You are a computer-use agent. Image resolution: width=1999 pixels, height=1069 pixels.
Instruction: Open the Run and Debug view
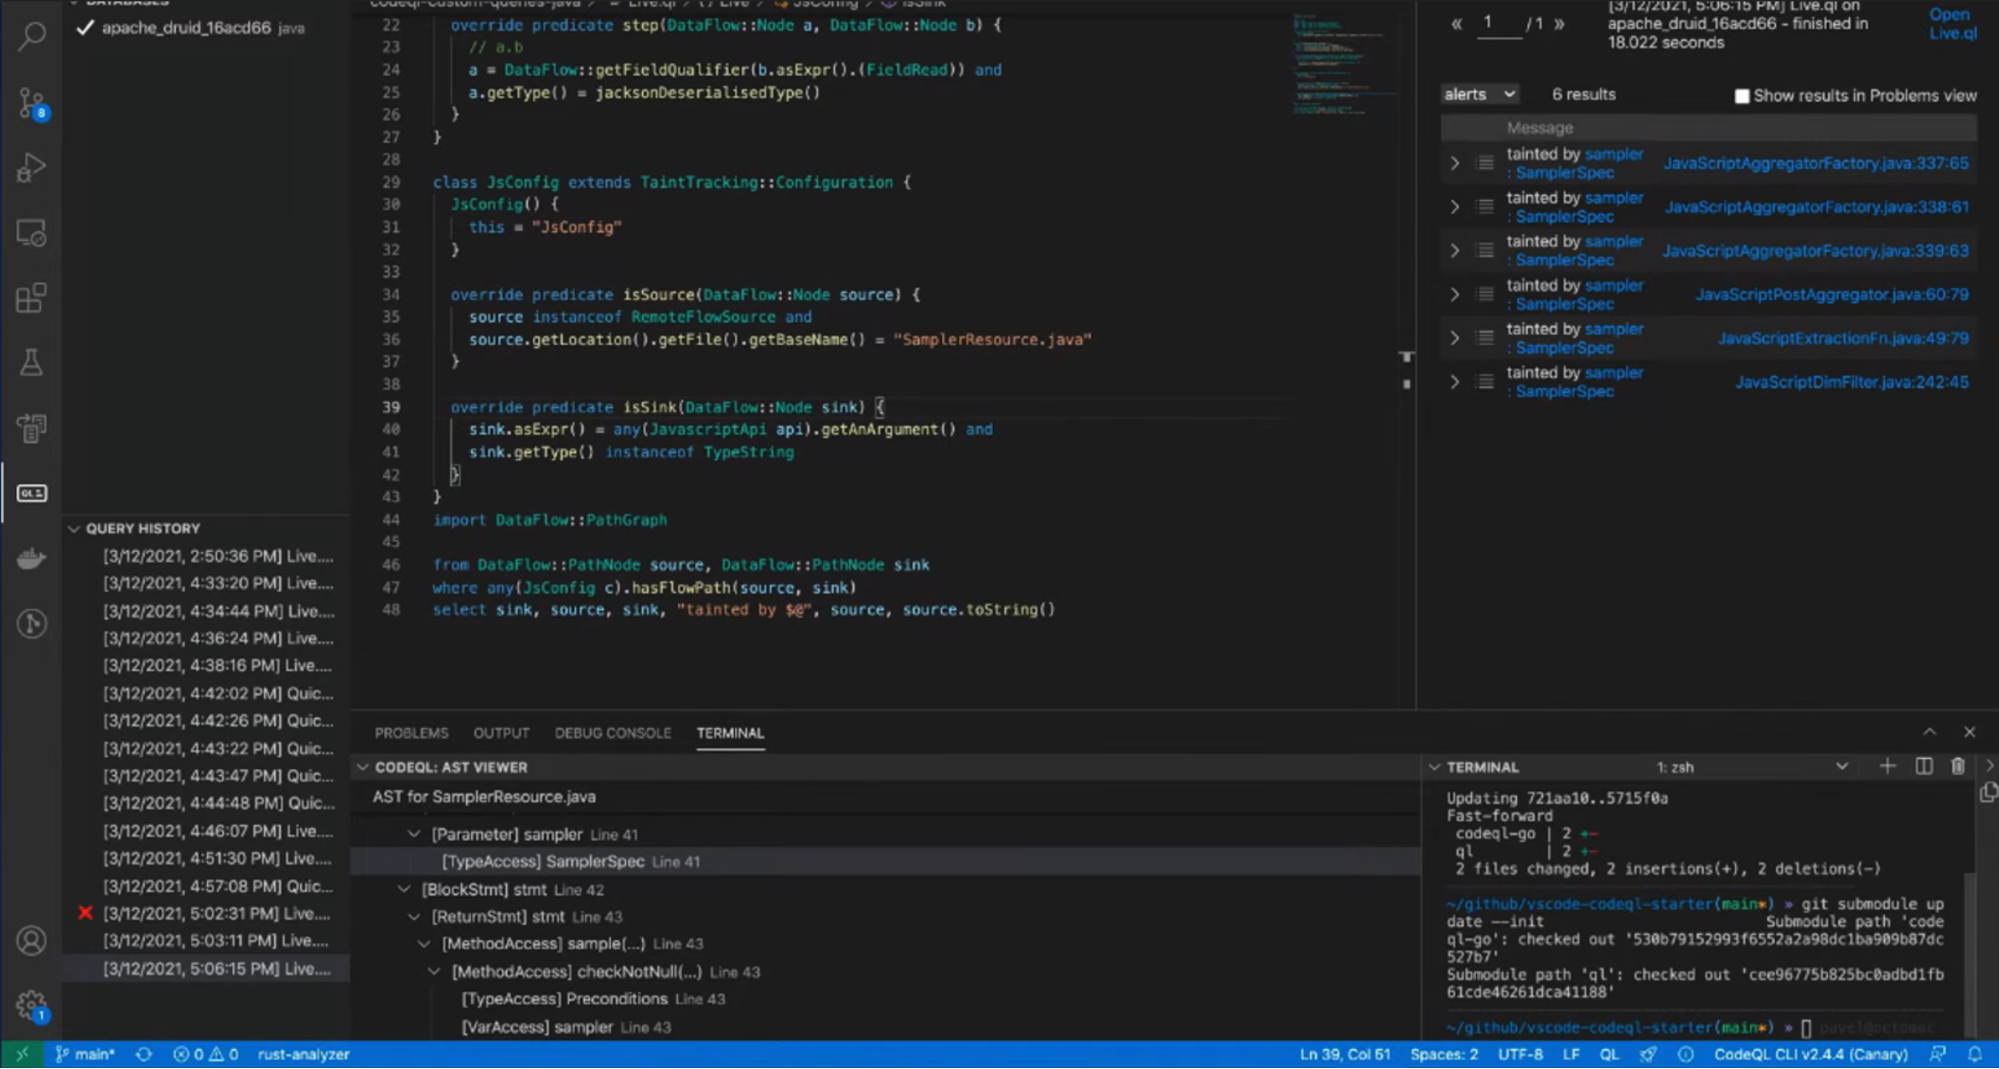click(31, 167)
